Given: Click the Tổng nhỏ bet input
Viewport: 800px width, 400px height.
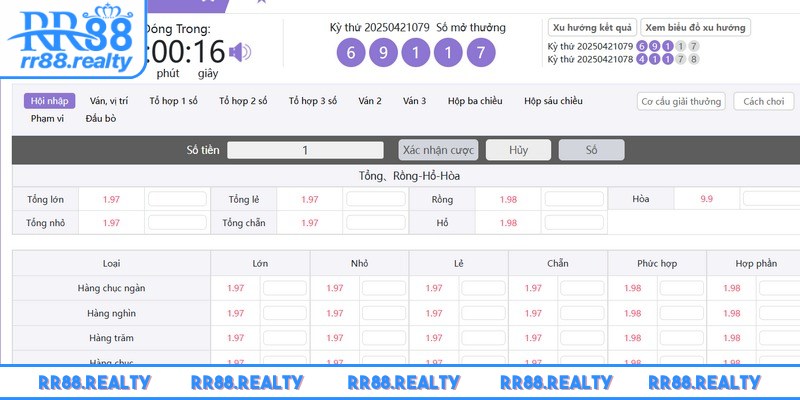Looking at the screenshot, I should coord(177,222).
